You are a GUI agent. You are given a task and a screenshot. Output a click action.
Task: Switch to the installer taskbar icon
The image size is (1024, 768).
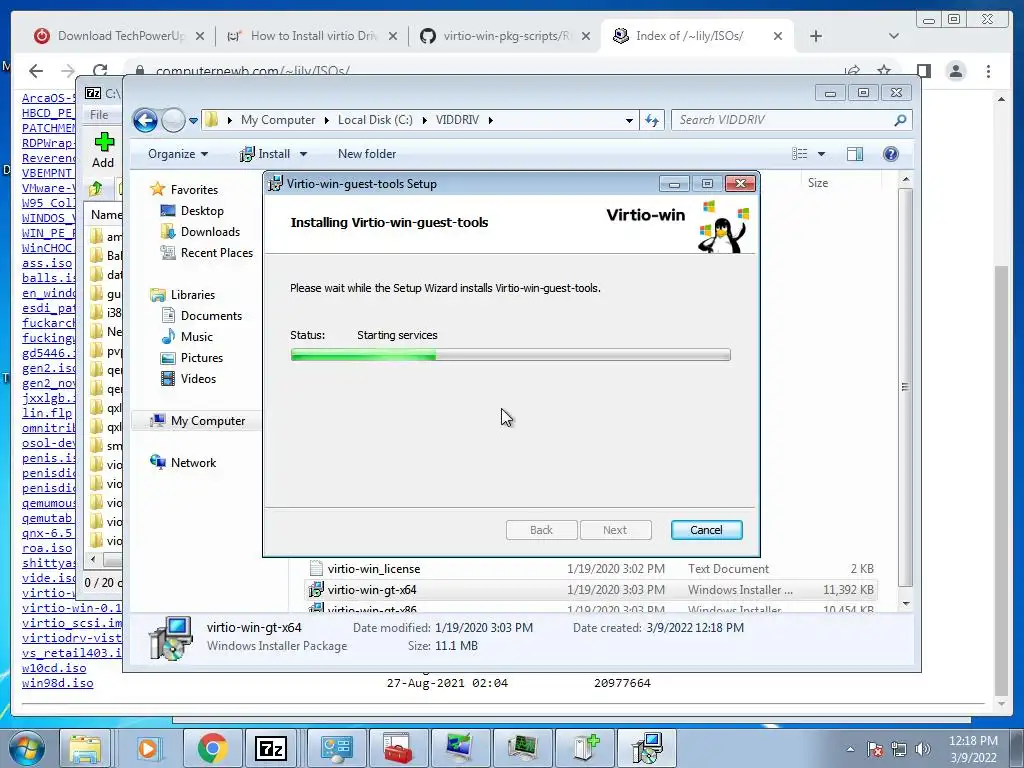(647, 748)
